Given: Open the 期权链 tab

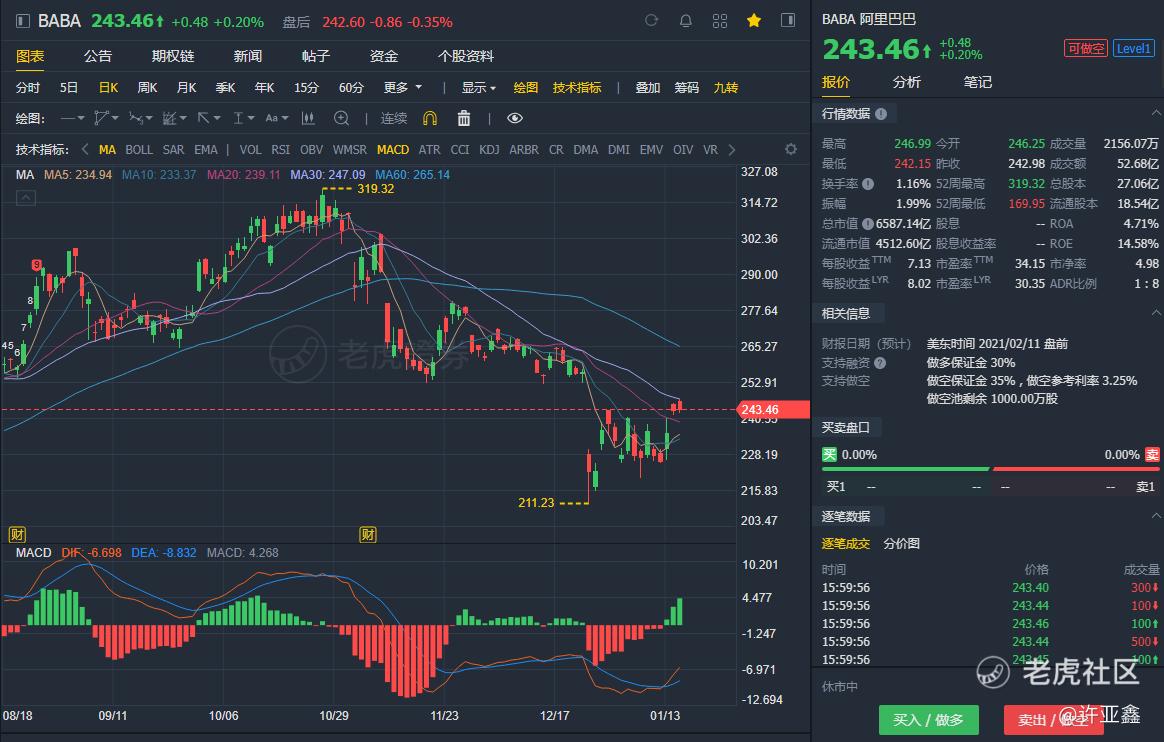Looking at the screenshot, I should 173,56.
